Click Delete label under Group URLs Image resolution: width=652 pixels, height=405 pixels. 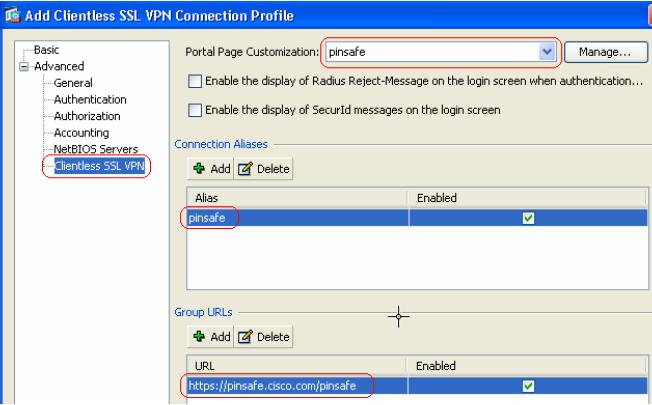tap(273, 336)
